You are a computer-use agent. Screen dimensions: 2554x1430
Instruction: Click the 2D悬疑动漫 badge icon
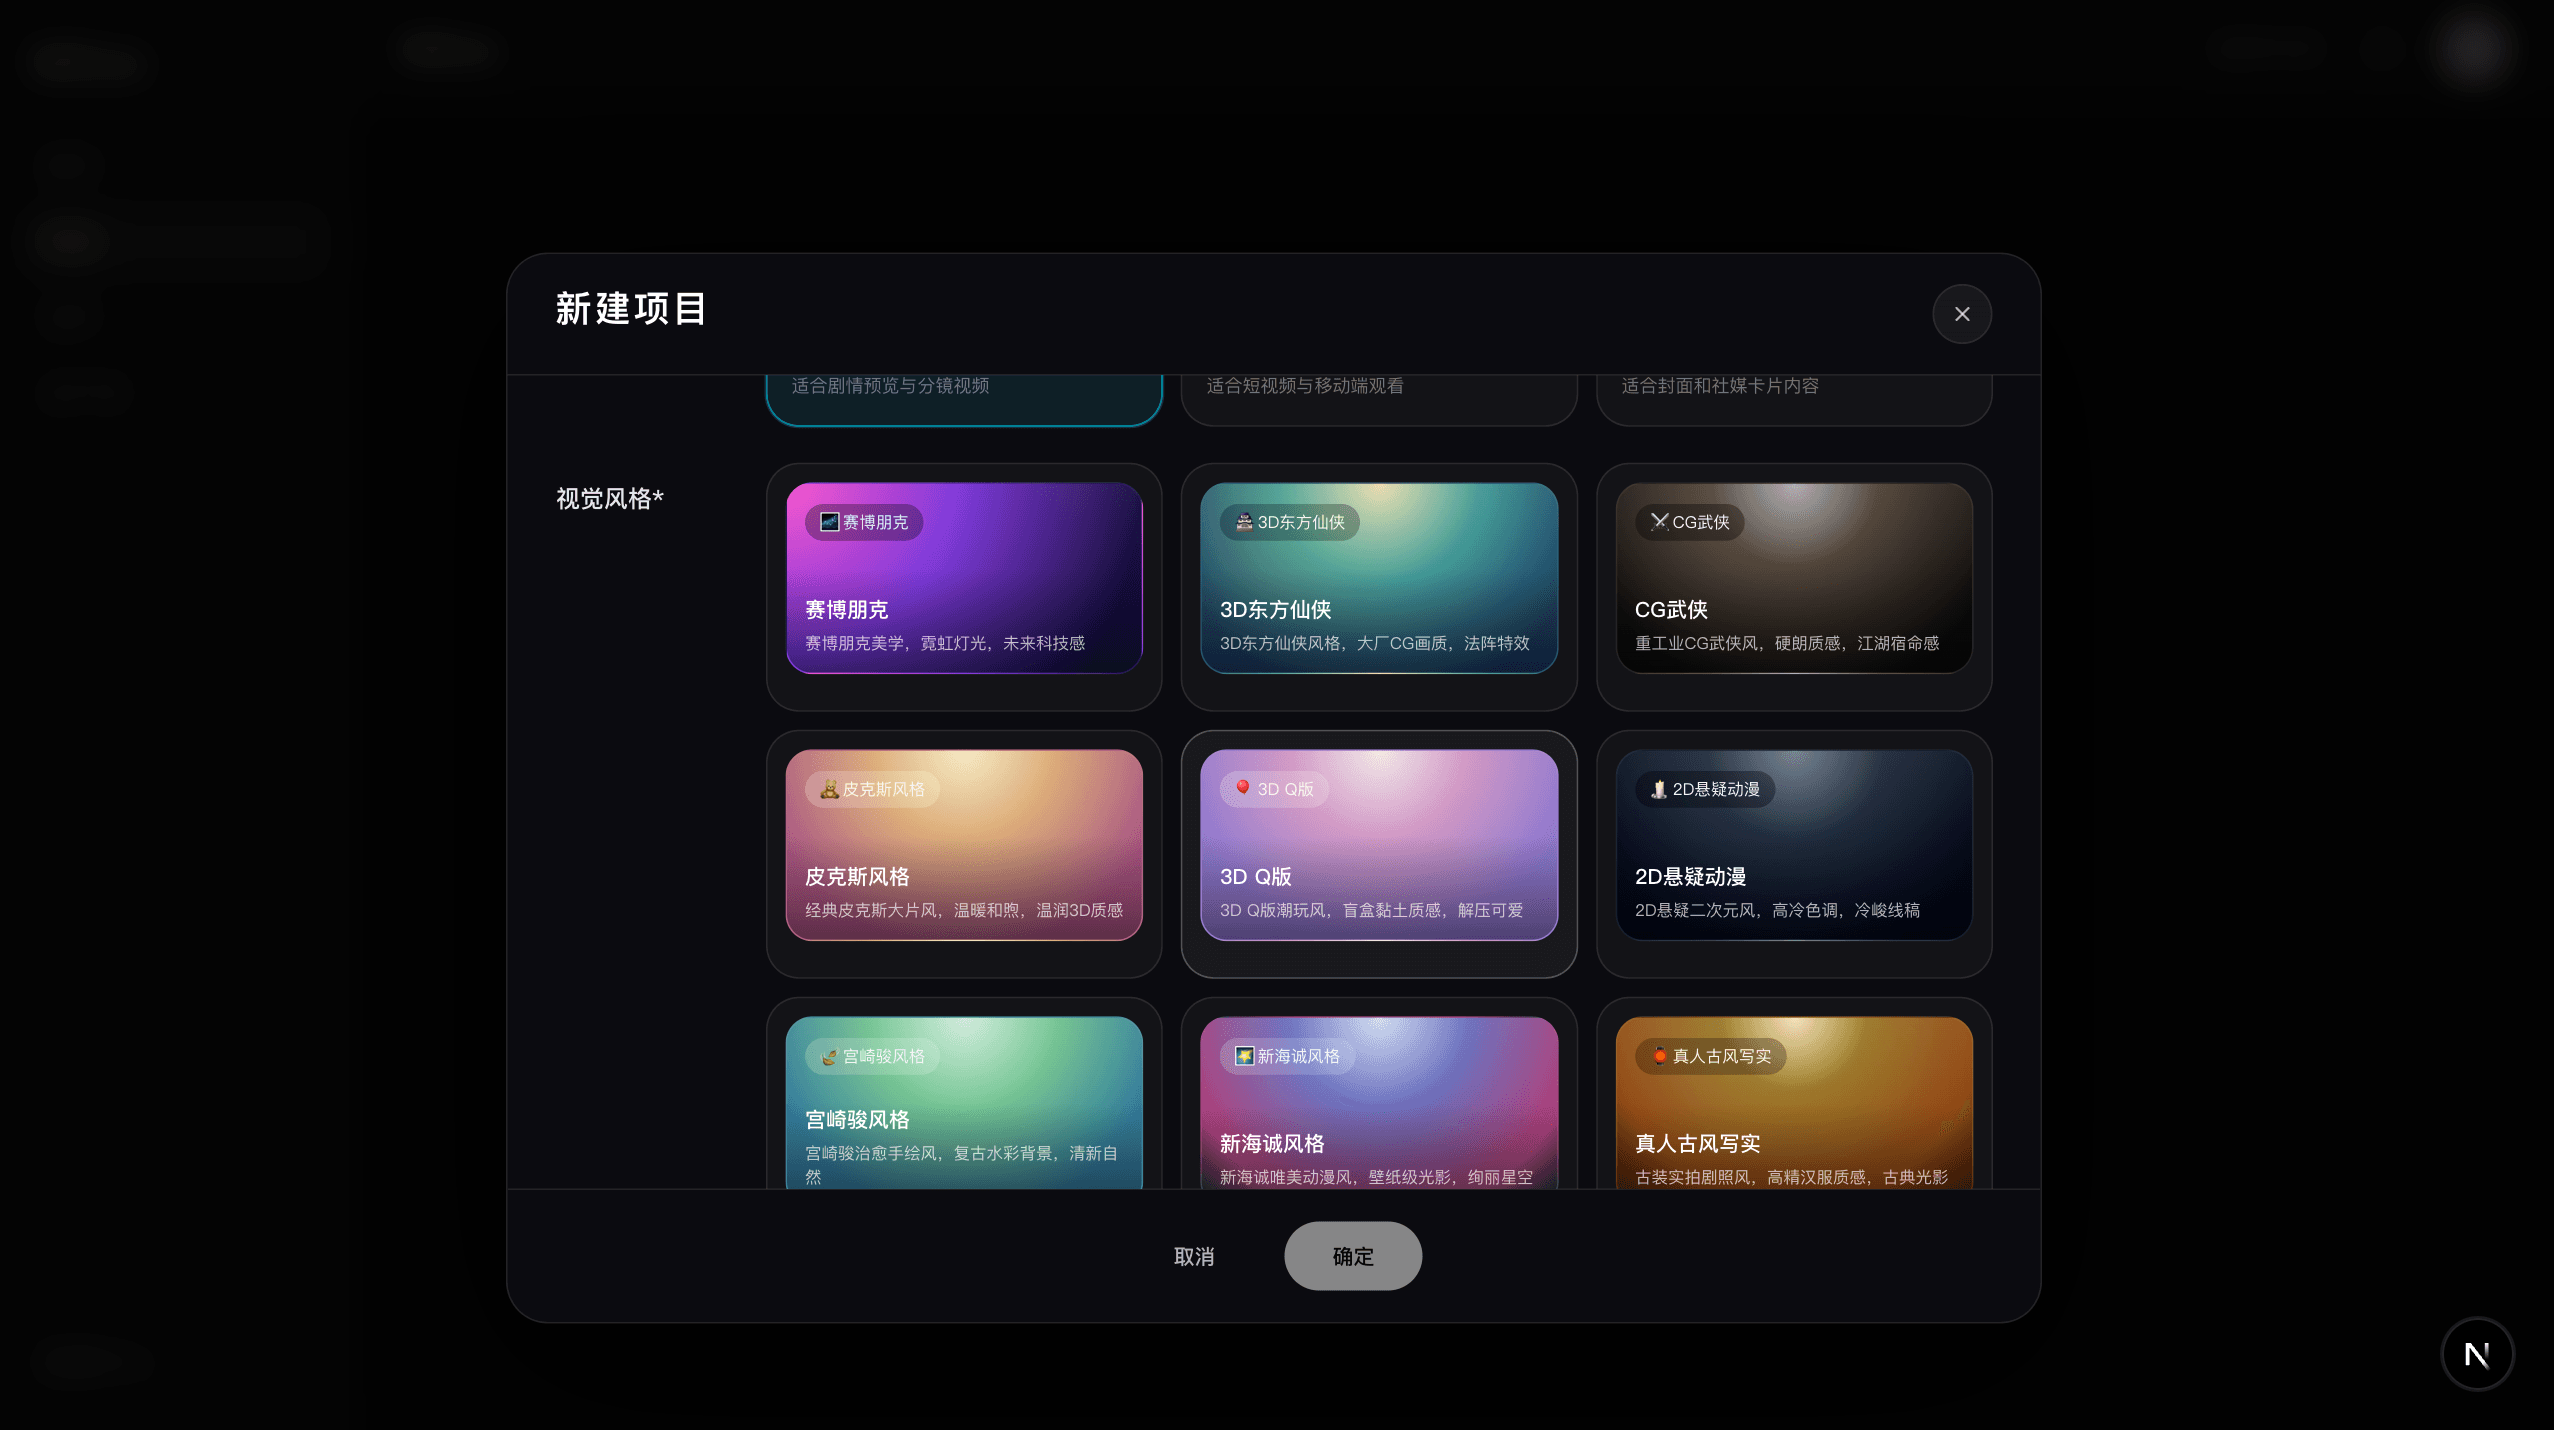(x=1659, y=789)
